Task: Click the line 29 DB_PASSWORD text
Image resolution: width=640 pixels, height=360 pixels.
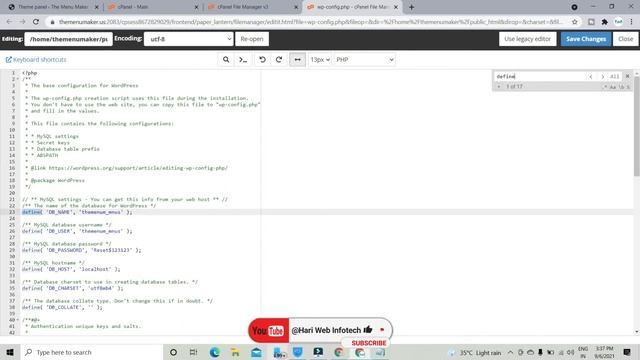Action: (81, 250)
